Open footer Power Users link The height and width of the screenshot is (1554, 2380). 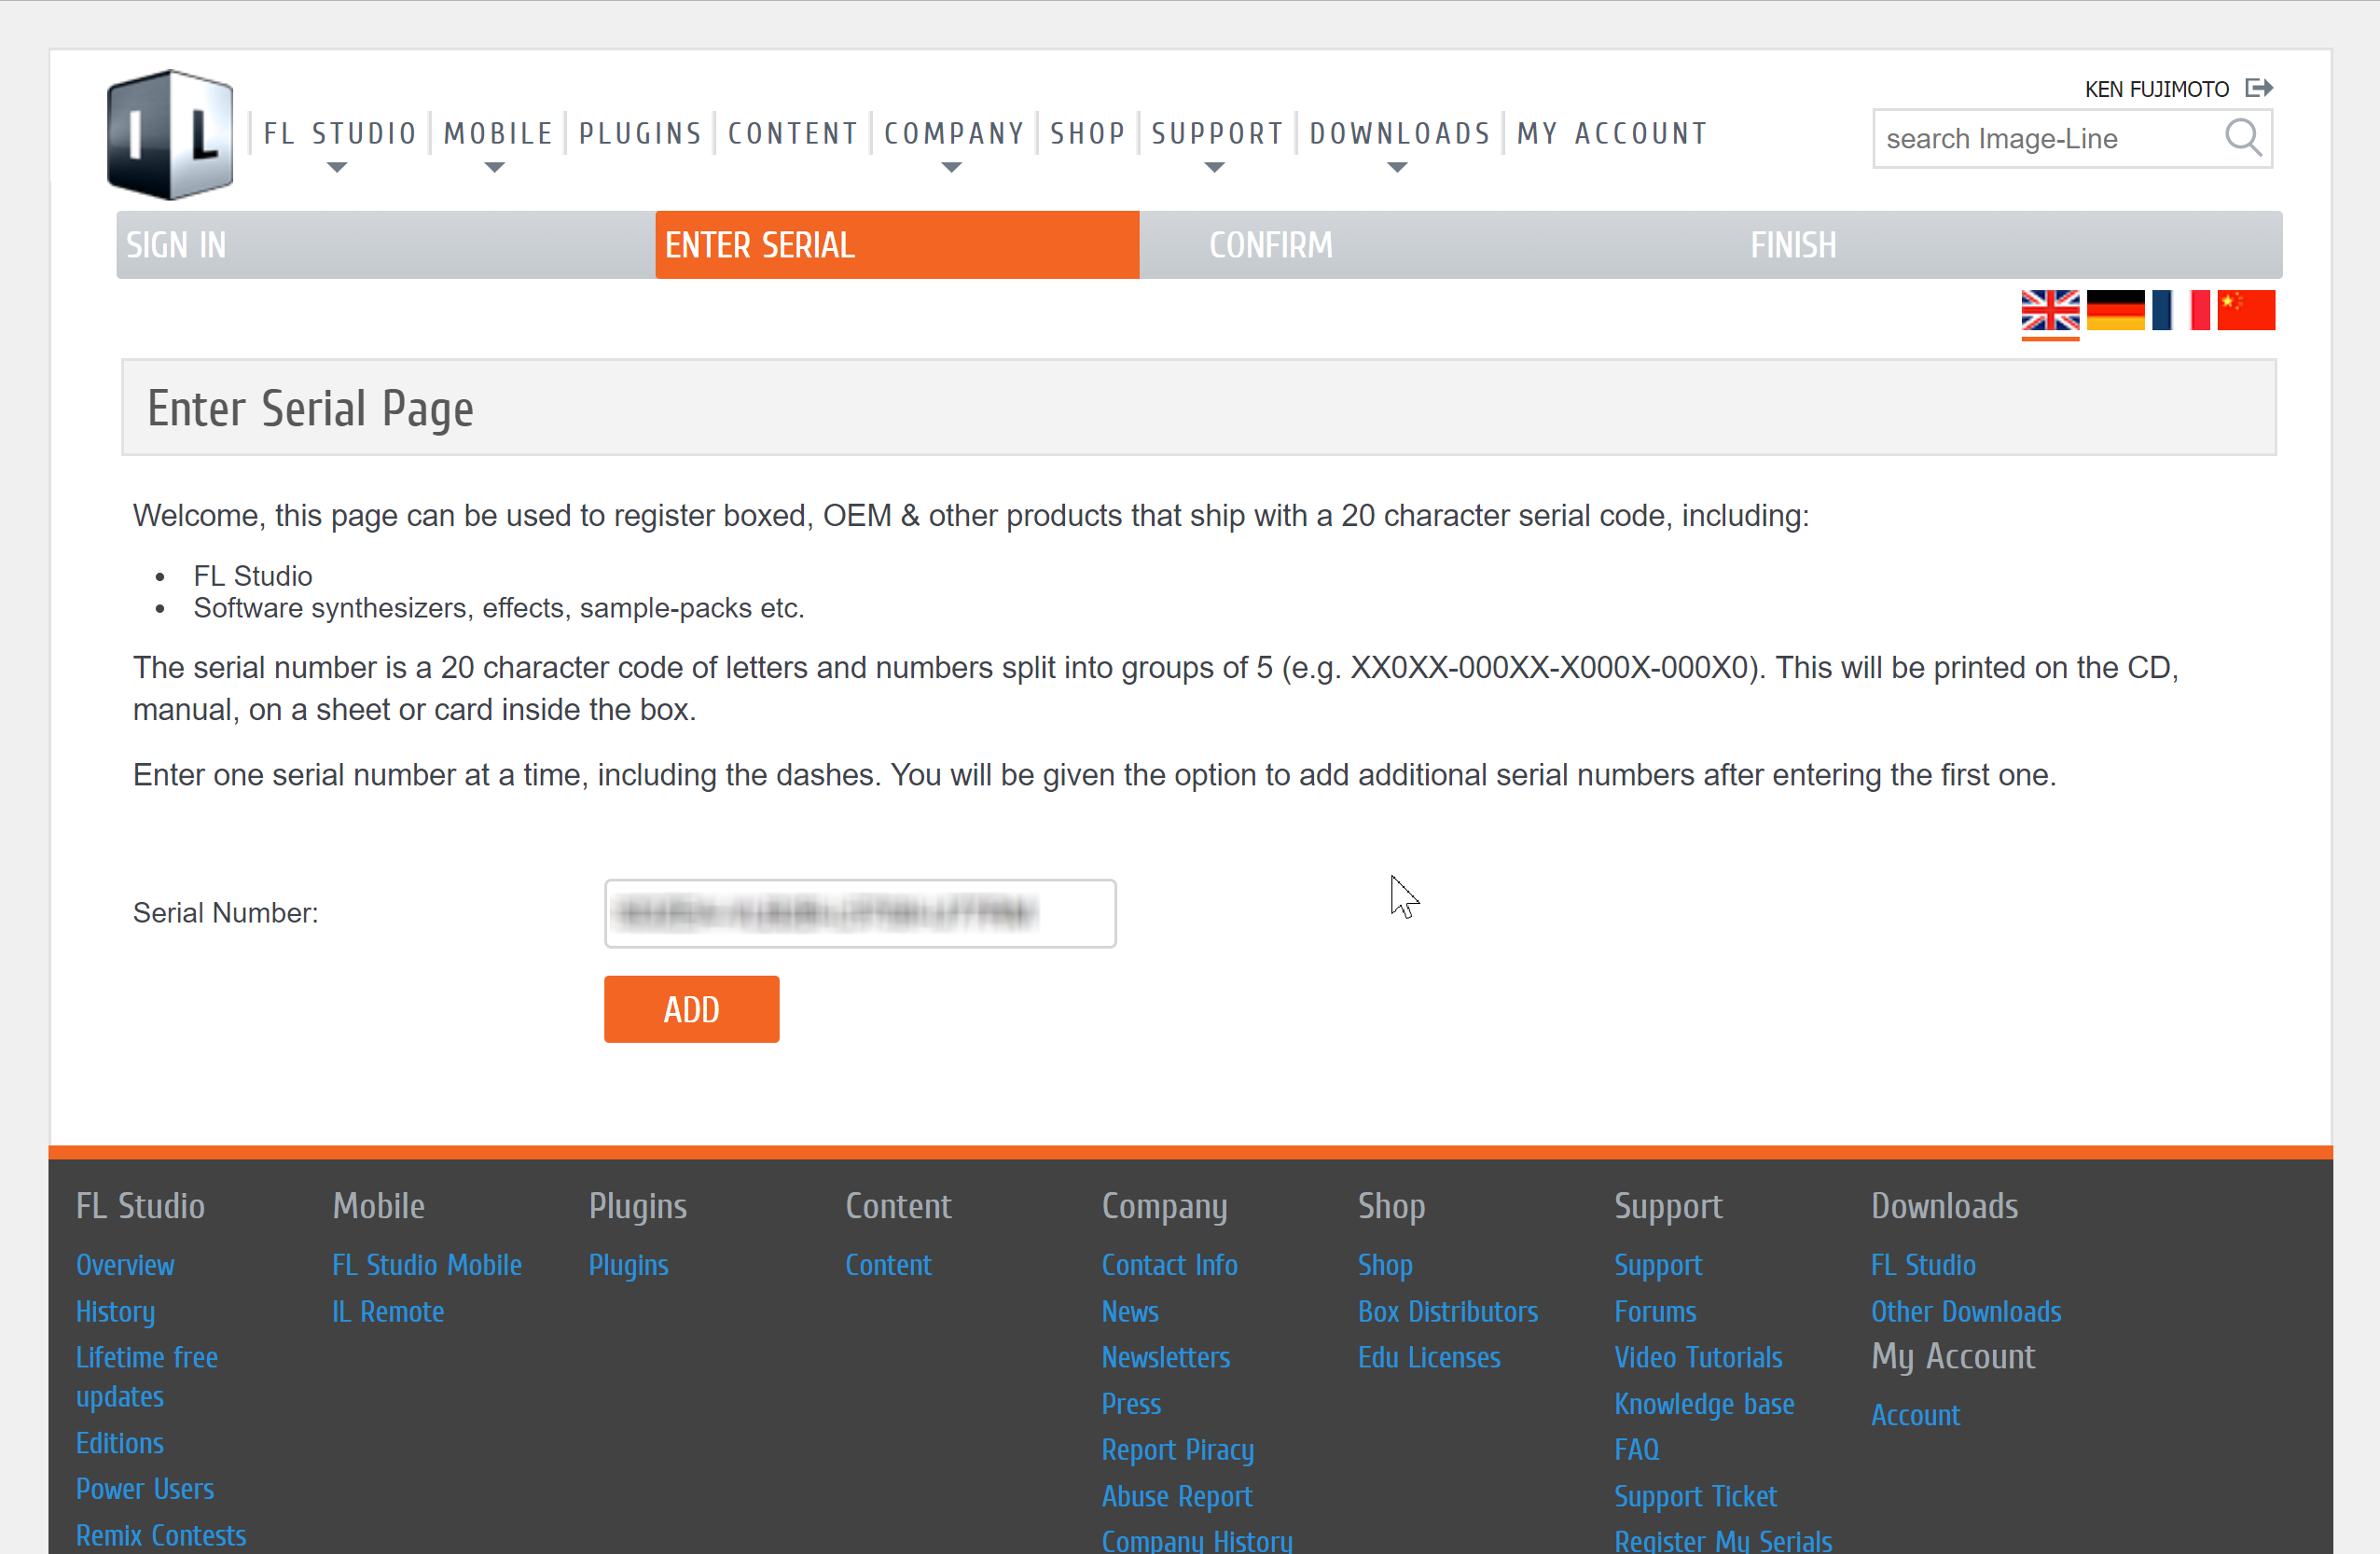pyautogui.click(x=145, y=1489)
